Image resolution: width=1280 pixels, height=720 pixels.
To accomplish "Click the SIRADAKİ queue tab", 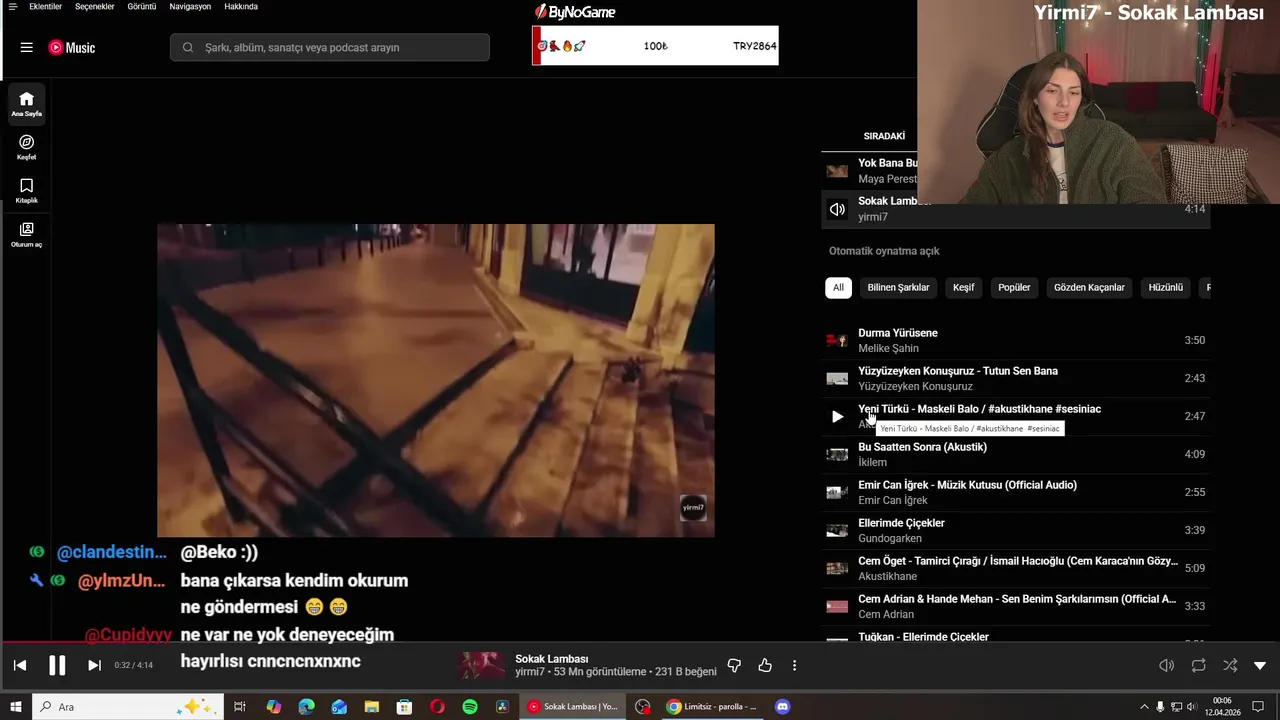I will click(x=884, y=136).
